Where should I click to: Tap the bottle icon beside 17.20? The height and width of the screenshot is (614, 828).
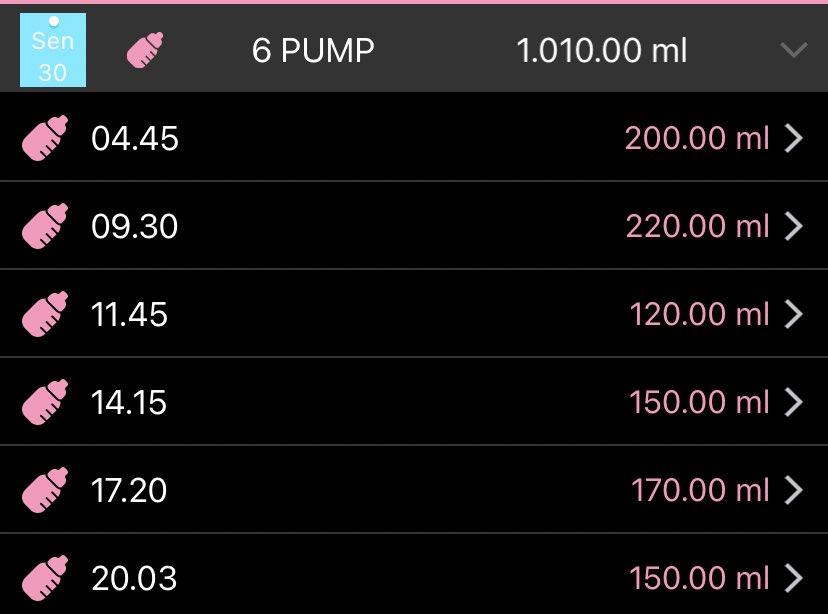(45, 490)
